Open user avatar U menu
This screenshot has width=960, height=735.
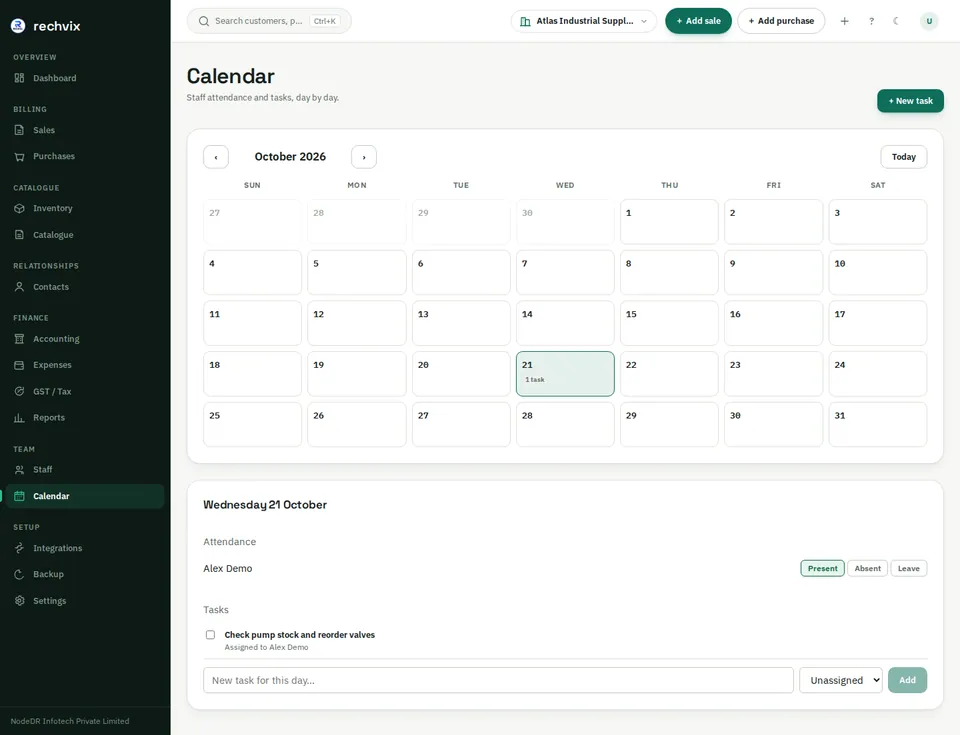929,21
